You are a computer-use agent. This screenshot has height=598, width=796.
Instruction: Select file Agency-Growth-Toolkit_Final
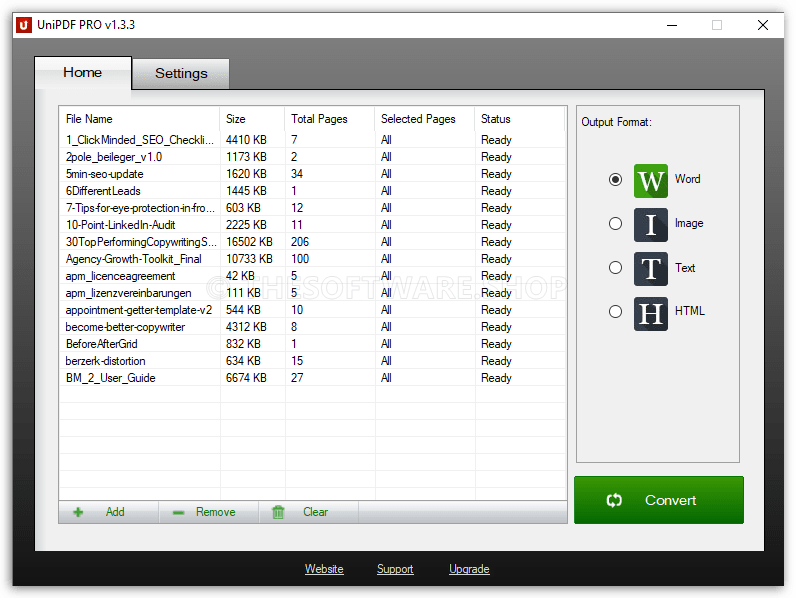(134, 259)
